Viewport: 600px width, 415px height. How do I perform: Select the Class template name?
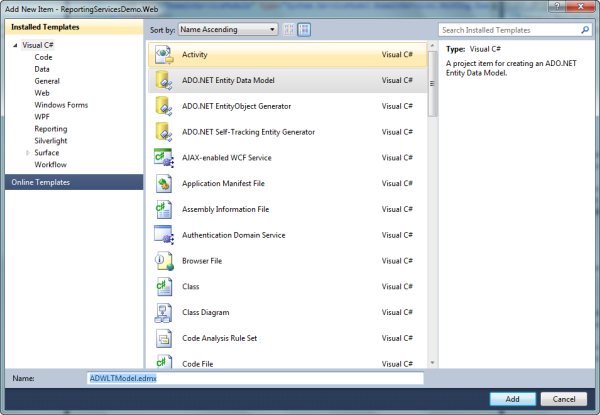[x=191, y=286]
